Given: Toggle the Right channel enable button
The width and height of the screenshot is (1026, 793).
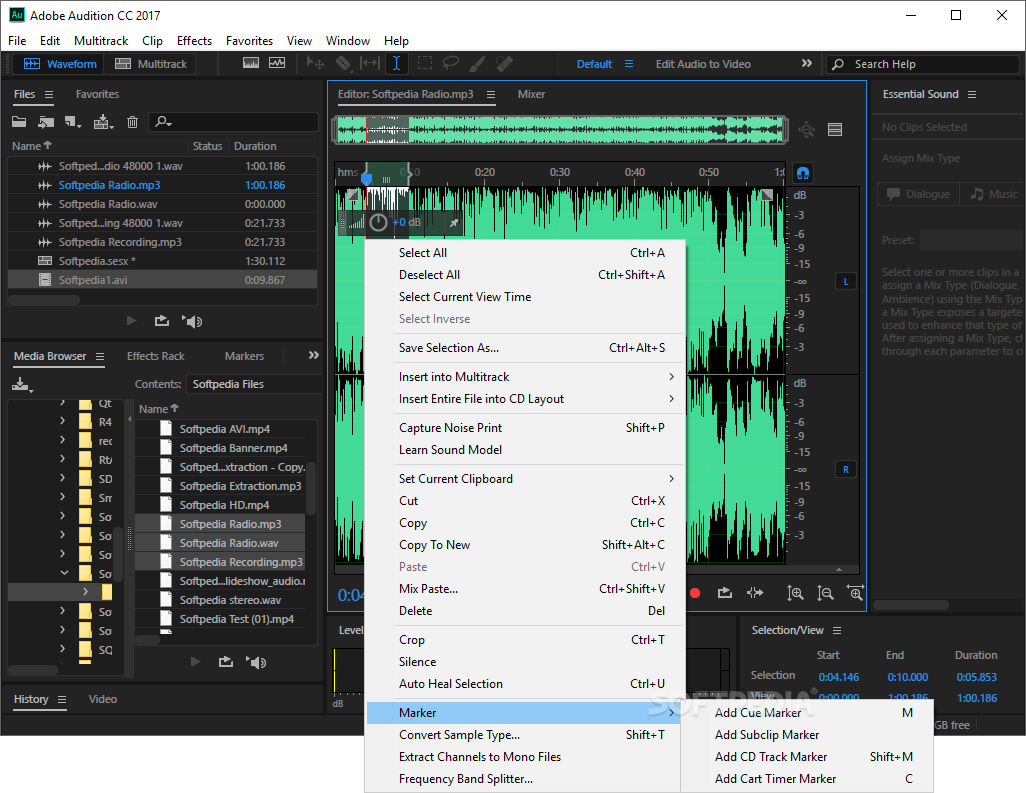Looking at the screenshot, I should tap(845, 469).
